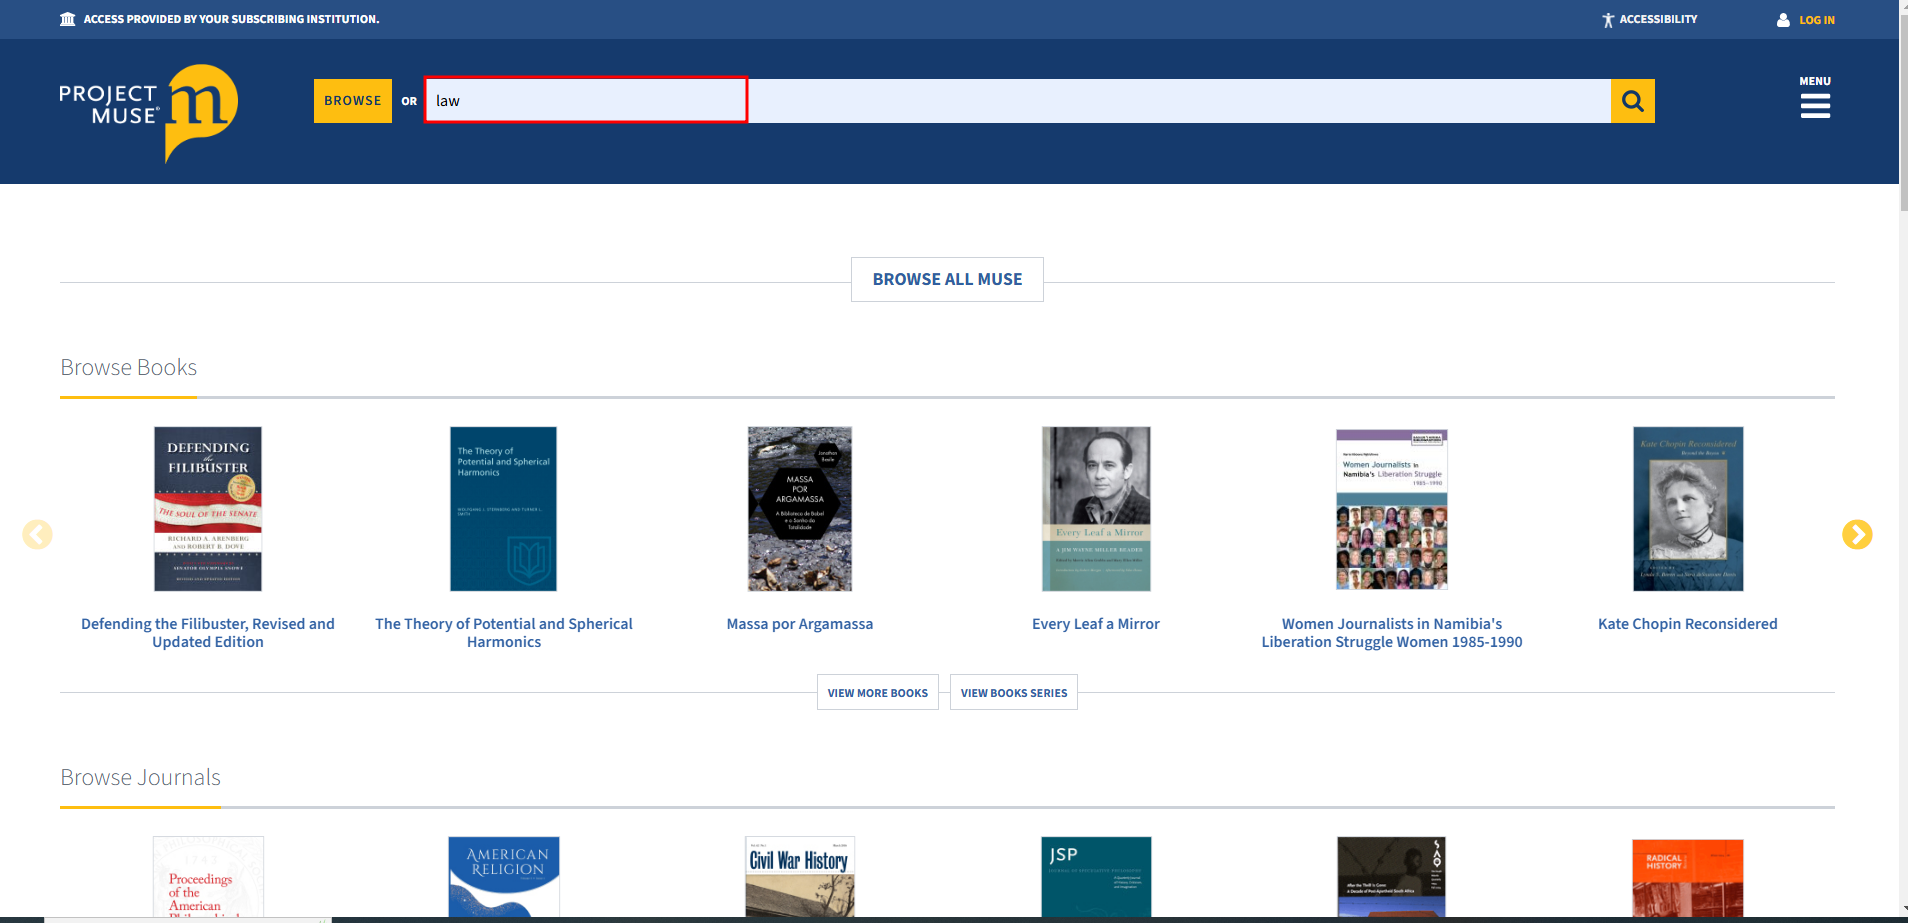This screenshot has height=923, width=1908.
Task: Open the Civil War History journal cover
Action: tap(800, 877)
